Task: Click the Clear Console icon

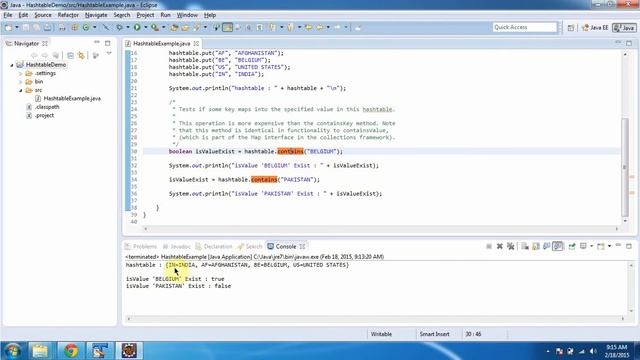Action: pyautogui.click(x=525, y=246)
